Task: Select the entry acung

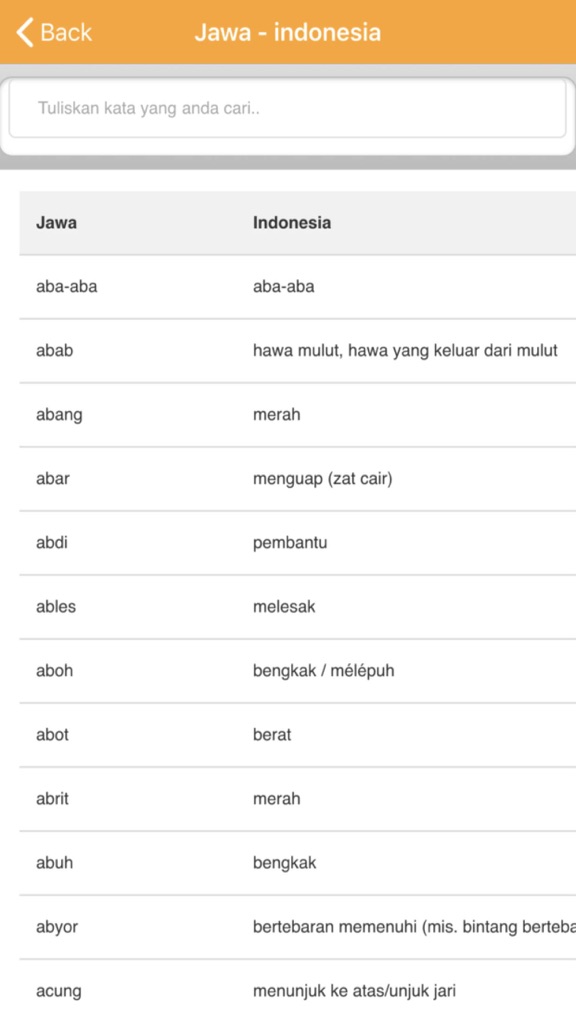Action: [x=56, y=990]
